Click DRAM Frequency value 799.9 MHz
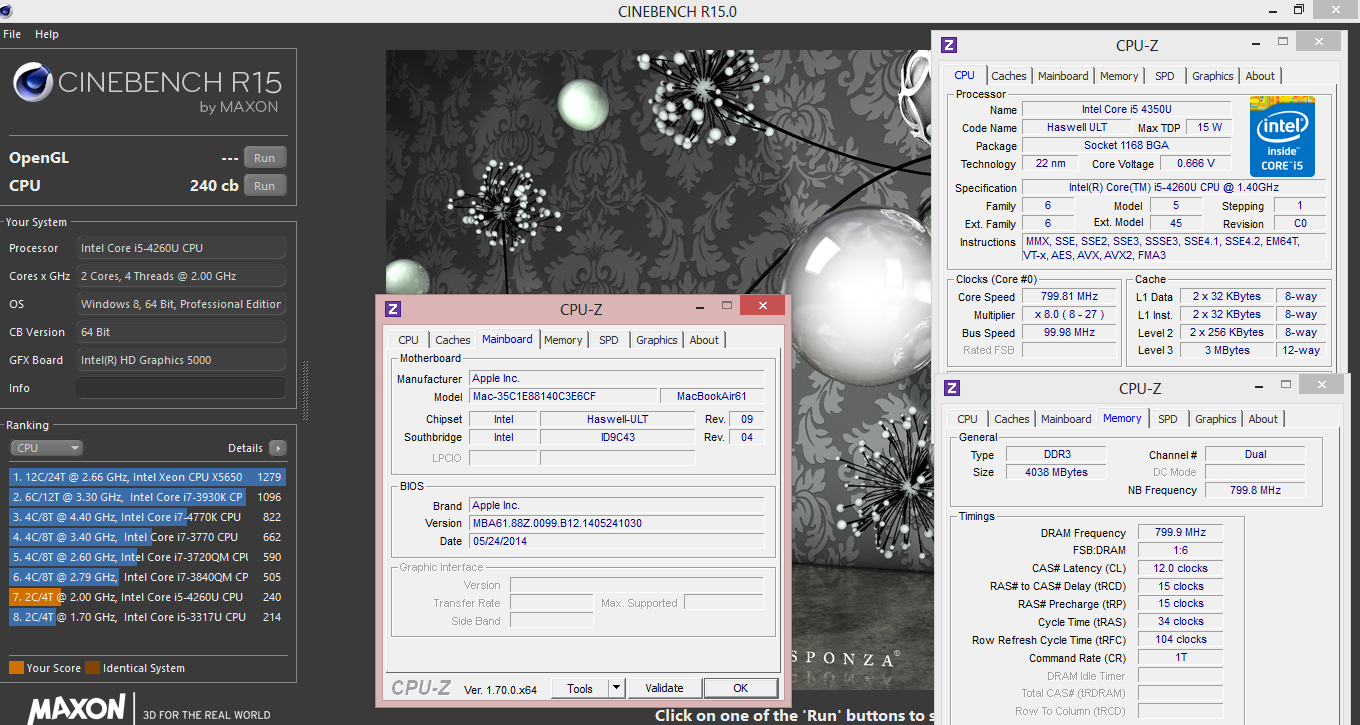This screenshot has width=1360, height=725. (1181, 533)
